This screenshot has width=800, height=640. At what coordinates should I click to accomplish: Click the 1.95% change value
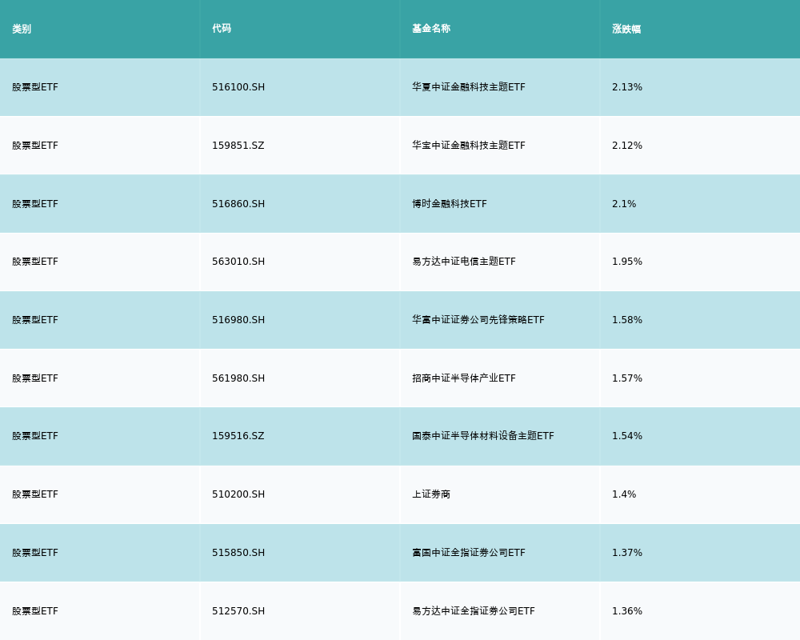(x=627, y=261)
